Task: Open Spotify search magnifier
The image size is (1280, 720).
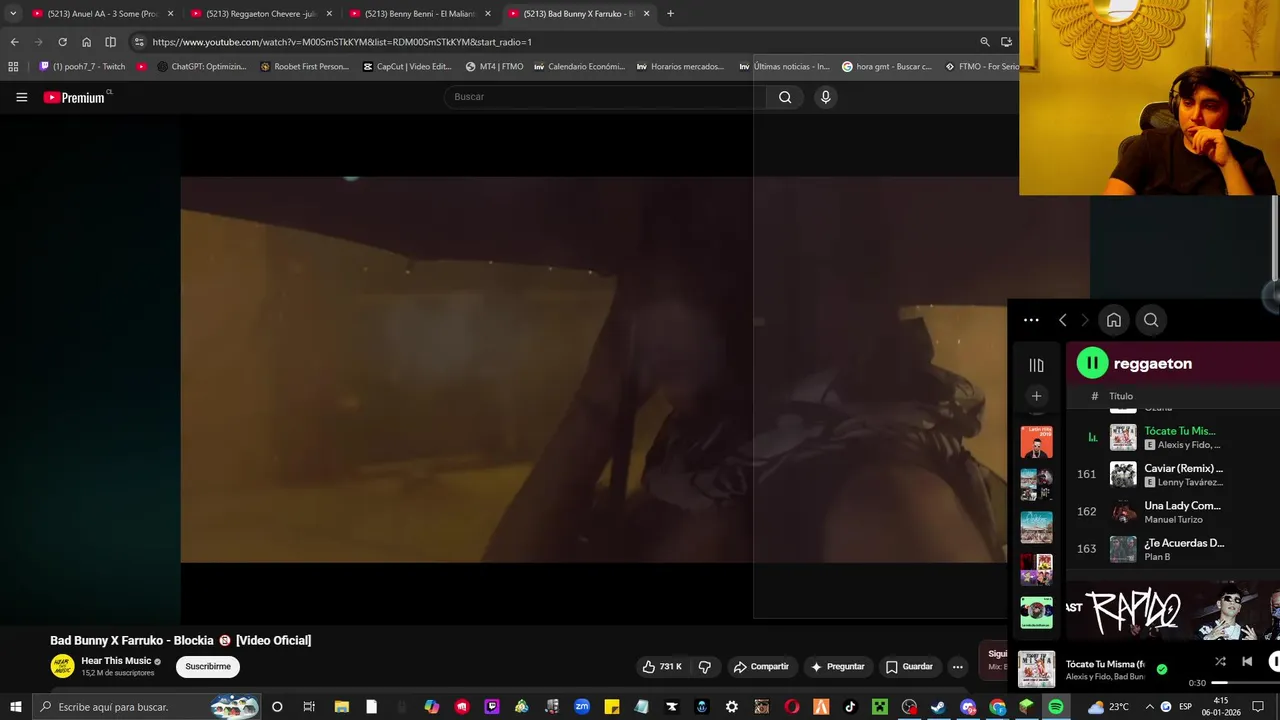Action: tap(1151, 320)
